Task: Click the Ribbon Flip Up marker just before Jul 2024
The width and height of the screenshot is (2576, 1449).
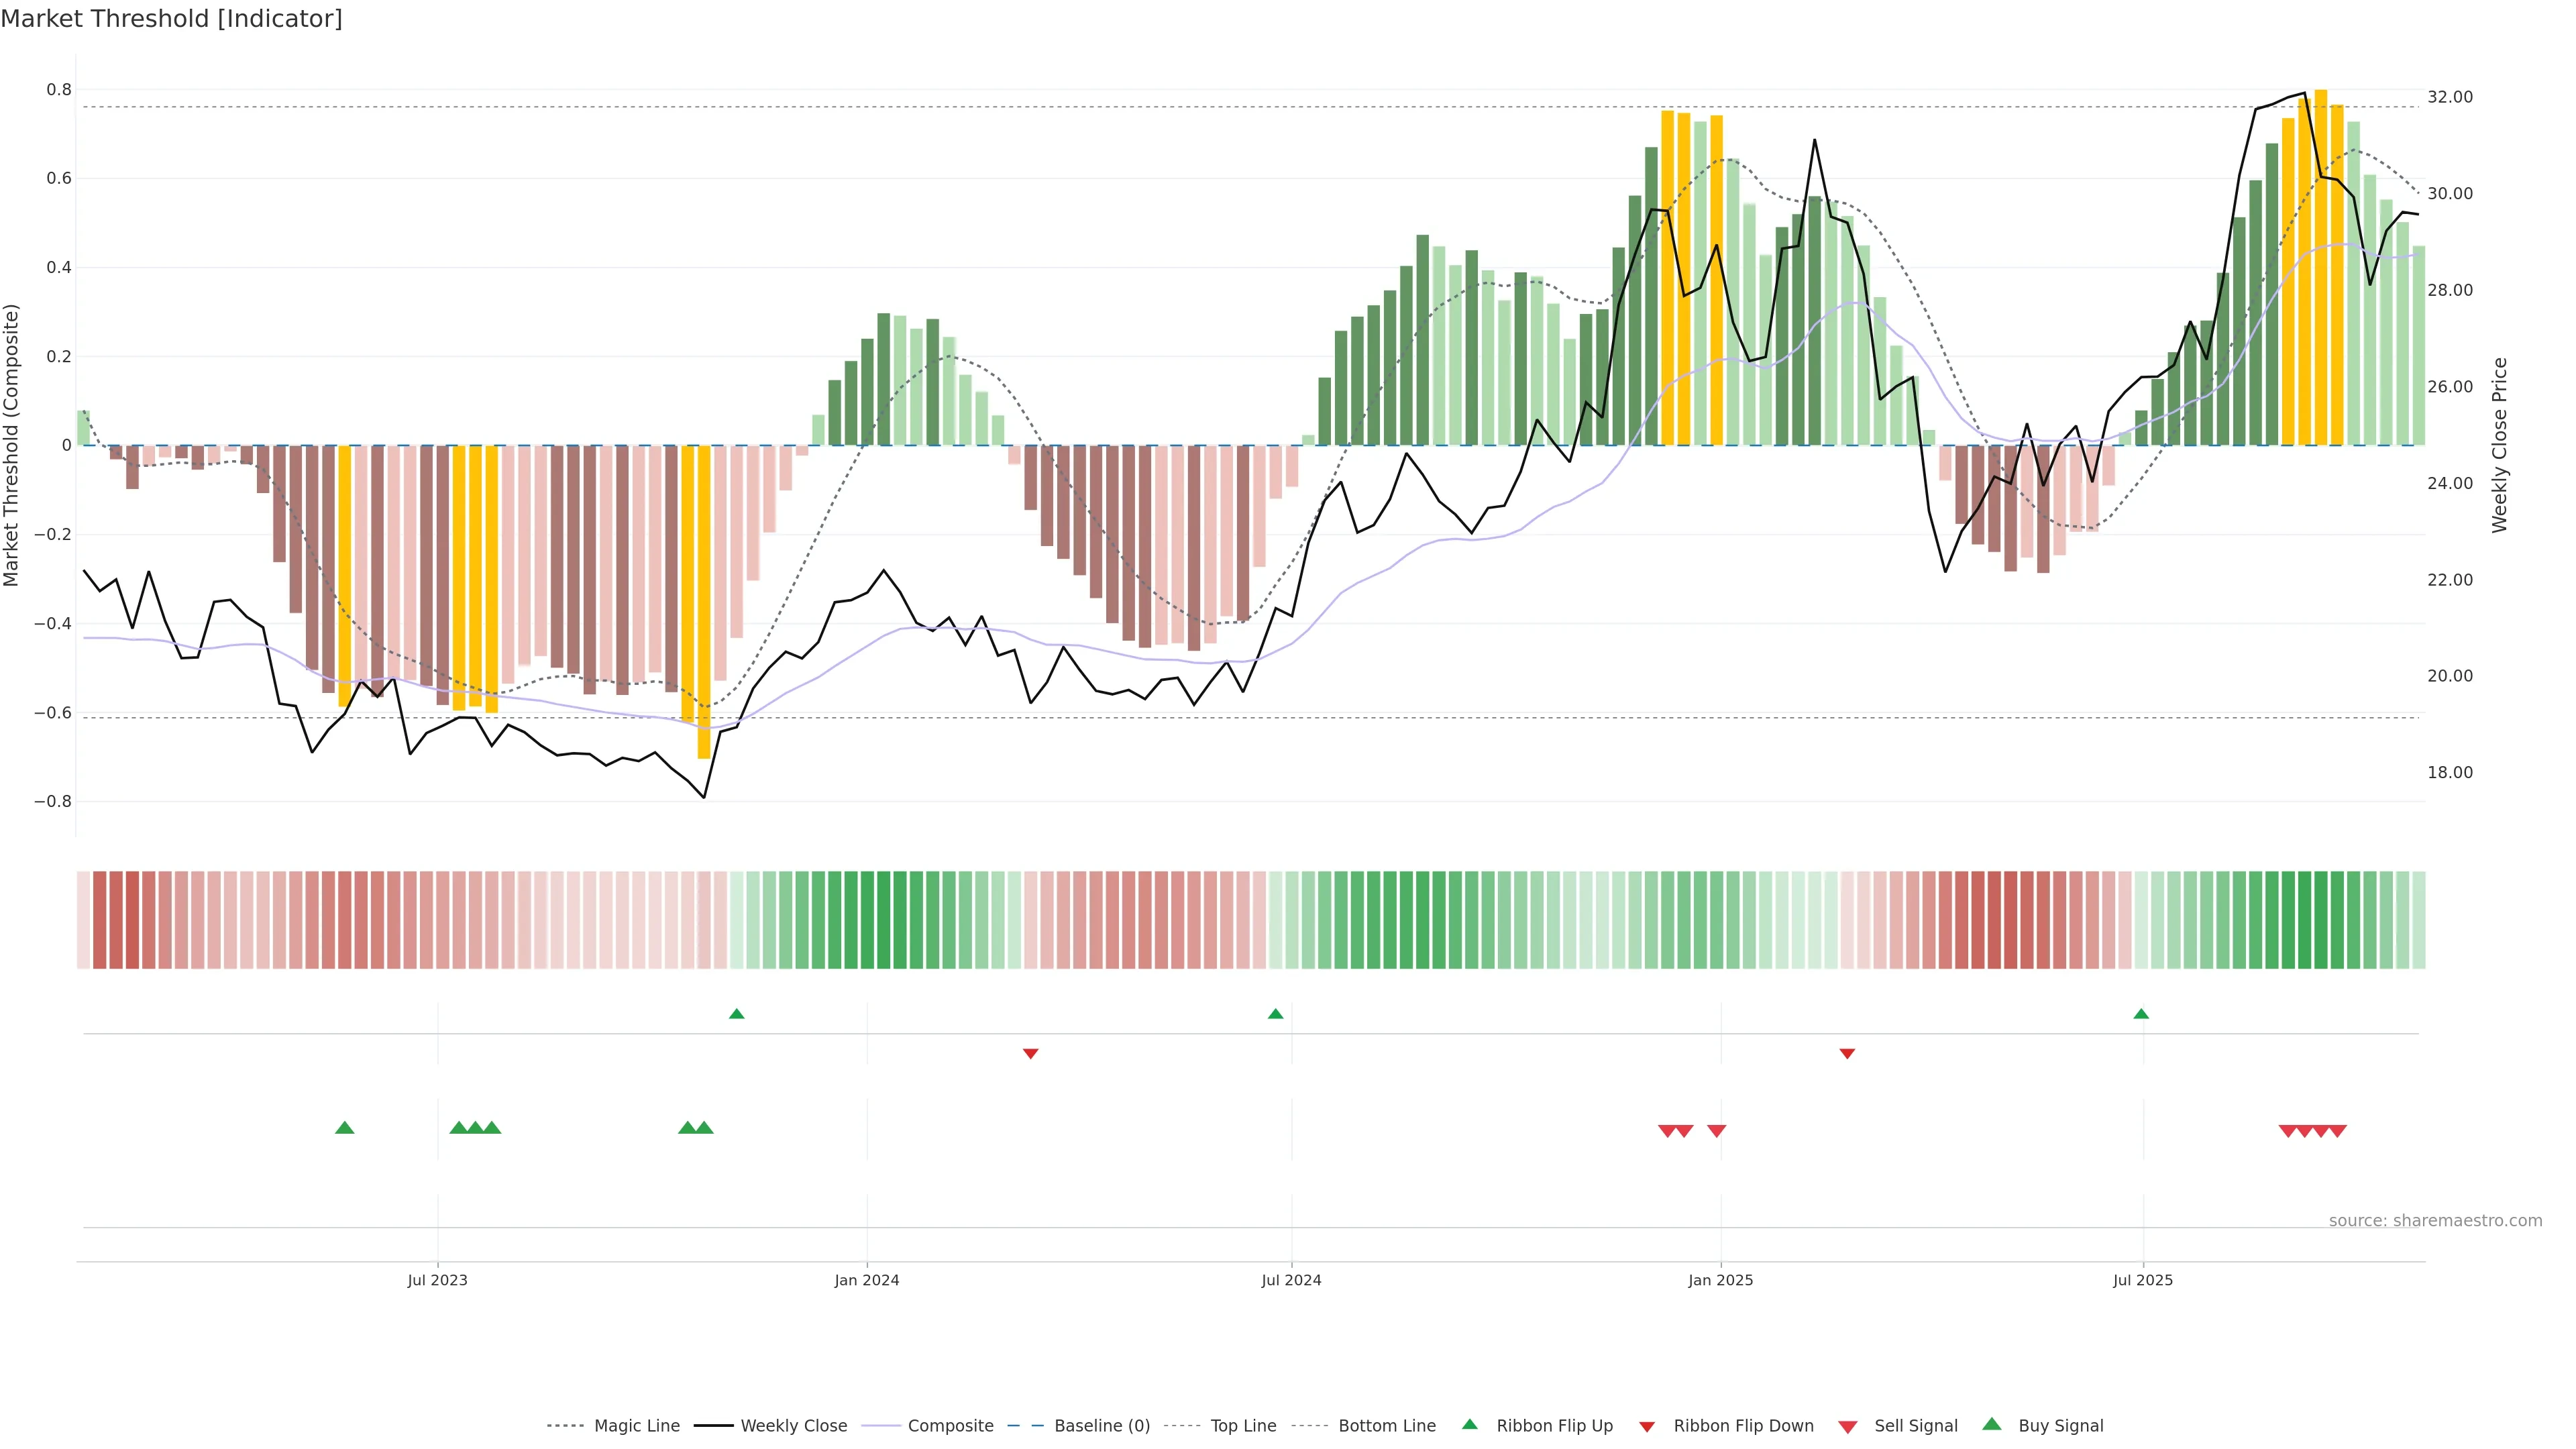Action: pyautogui.click(x=1275, y=1014)
